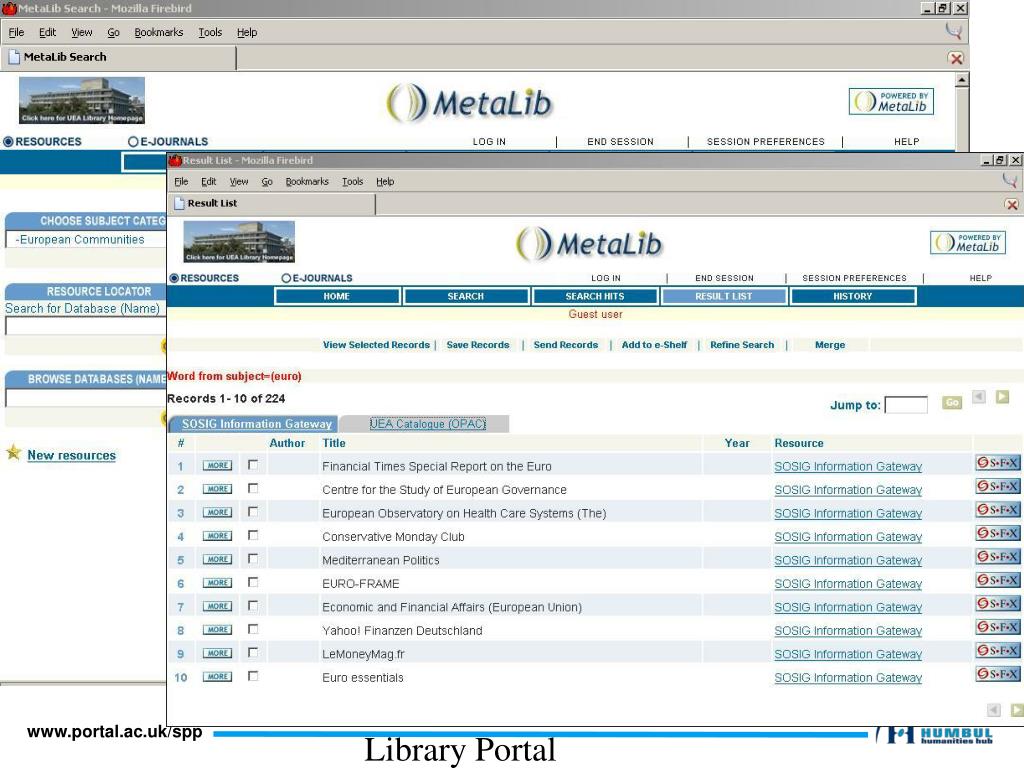The image size is (1024, 768).
Task: Click SFX button for LeMoneyMag.fr row
Action: click(998, 651)
